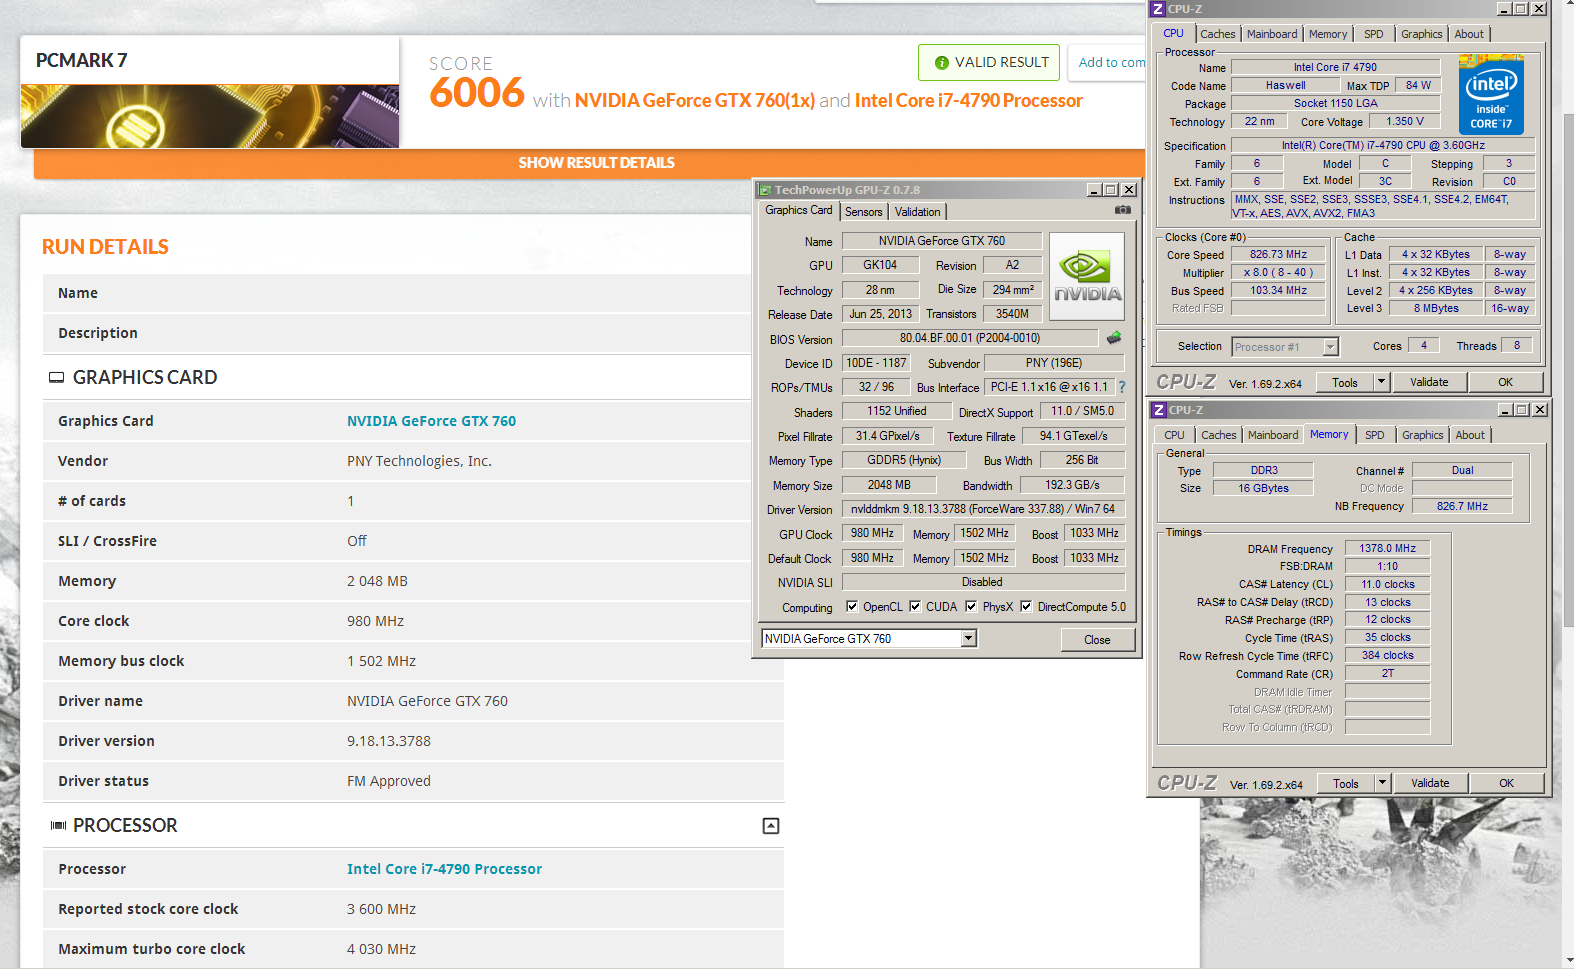Click the Bus Interface question mark icon
Screen dimensions: 1574x969
point(1122,387)
